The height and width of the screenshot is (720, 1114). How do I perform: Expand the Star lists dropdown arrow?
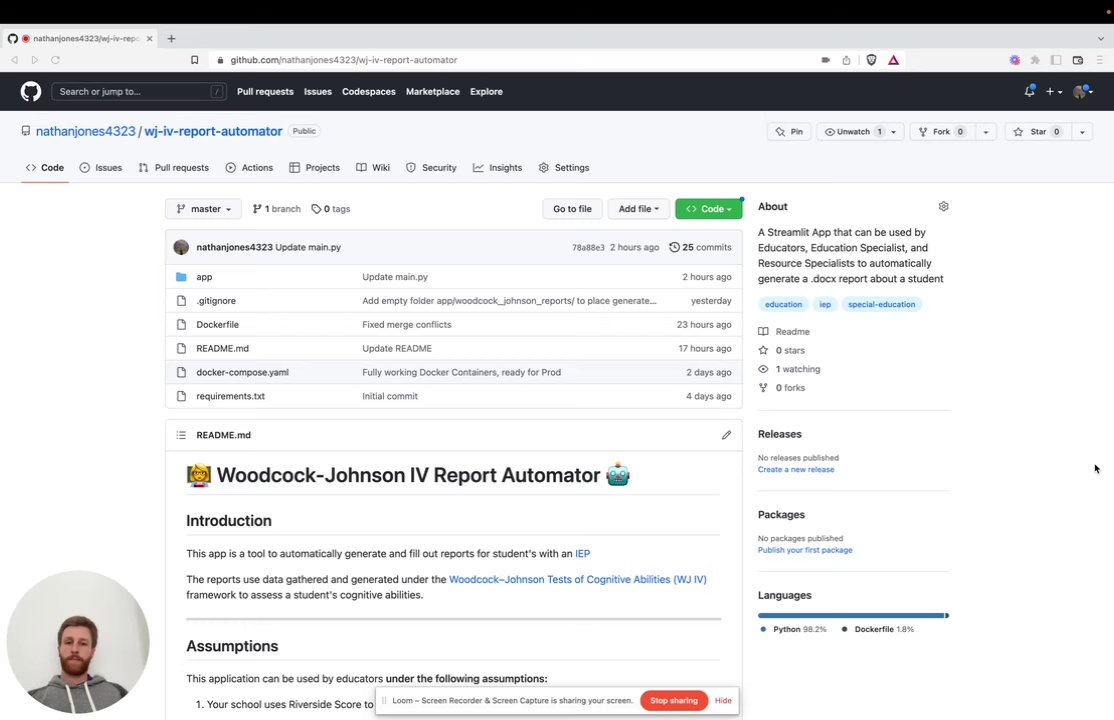[1082, 131]
